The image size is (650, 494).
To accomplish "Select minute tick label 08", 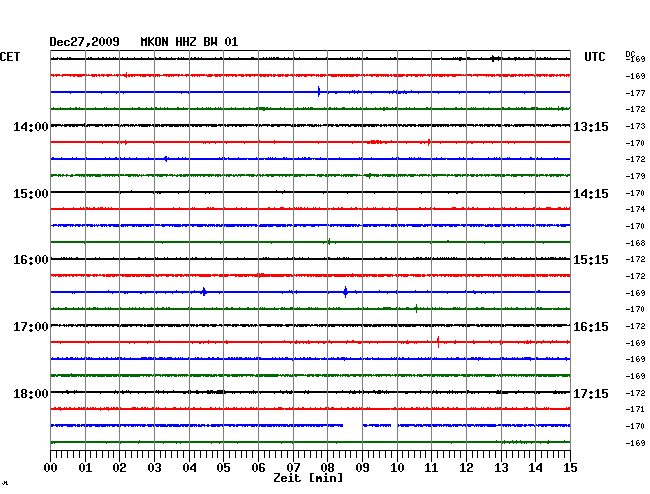I will [x=327, y=468].
